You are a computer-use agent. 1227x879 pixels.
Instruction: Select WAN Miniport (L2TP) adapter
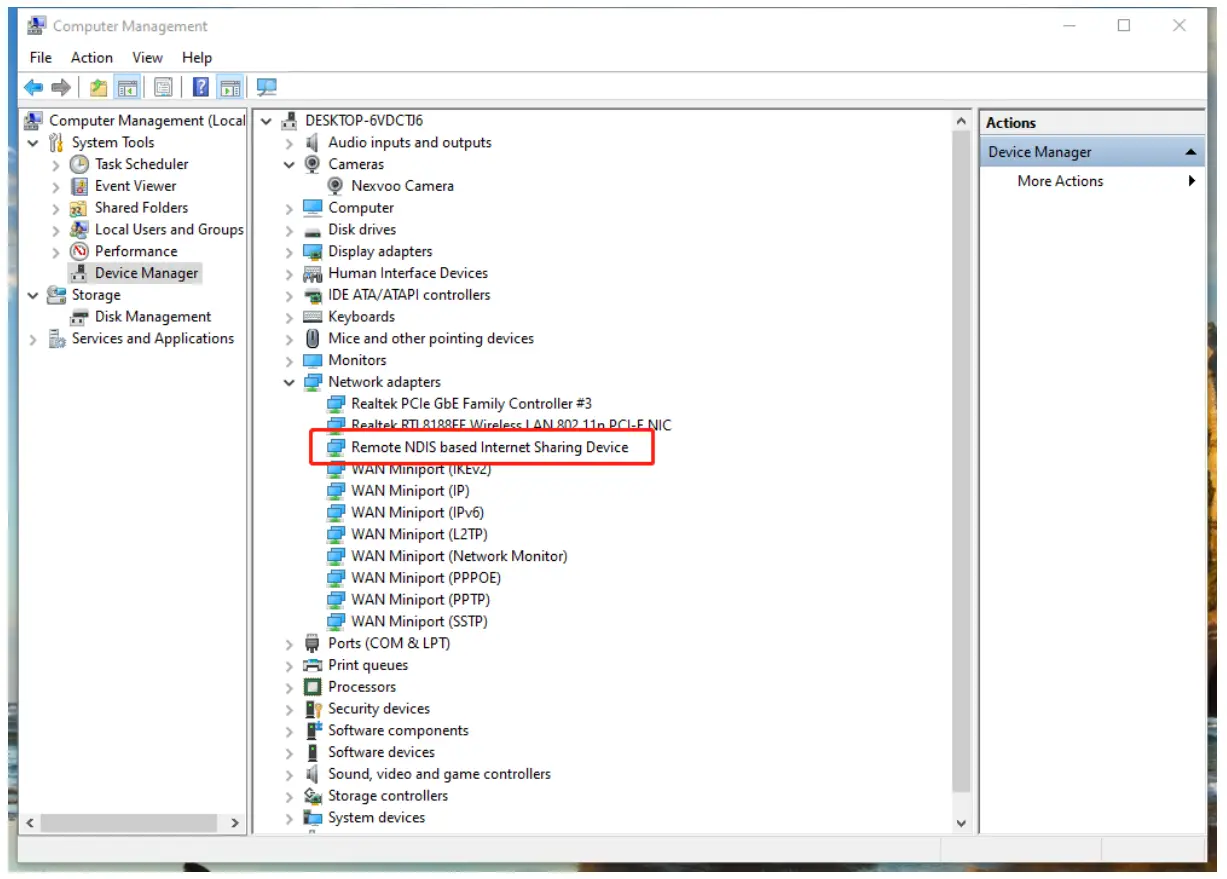(419, 535)
